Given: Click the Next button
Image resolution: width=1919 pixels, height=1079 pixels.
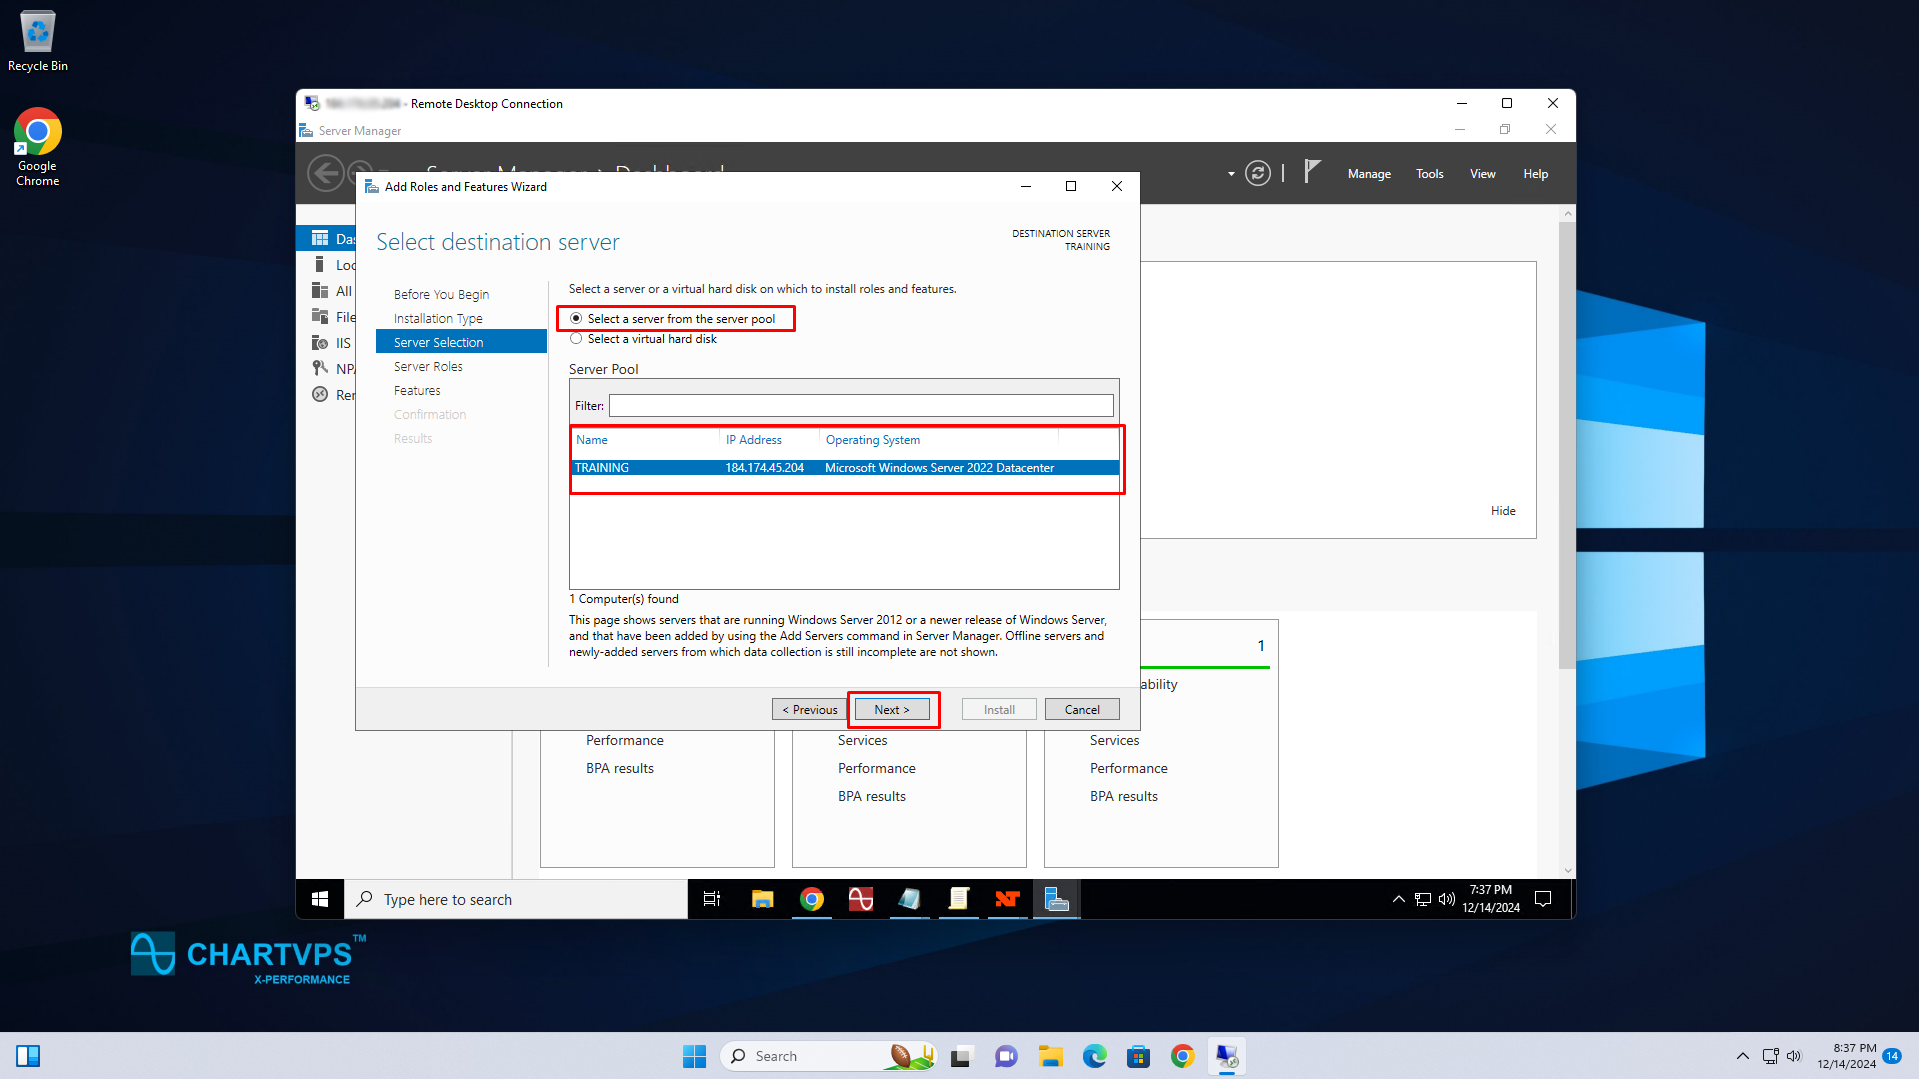Looking at the screenshot, I should click(x=892, y=709).
